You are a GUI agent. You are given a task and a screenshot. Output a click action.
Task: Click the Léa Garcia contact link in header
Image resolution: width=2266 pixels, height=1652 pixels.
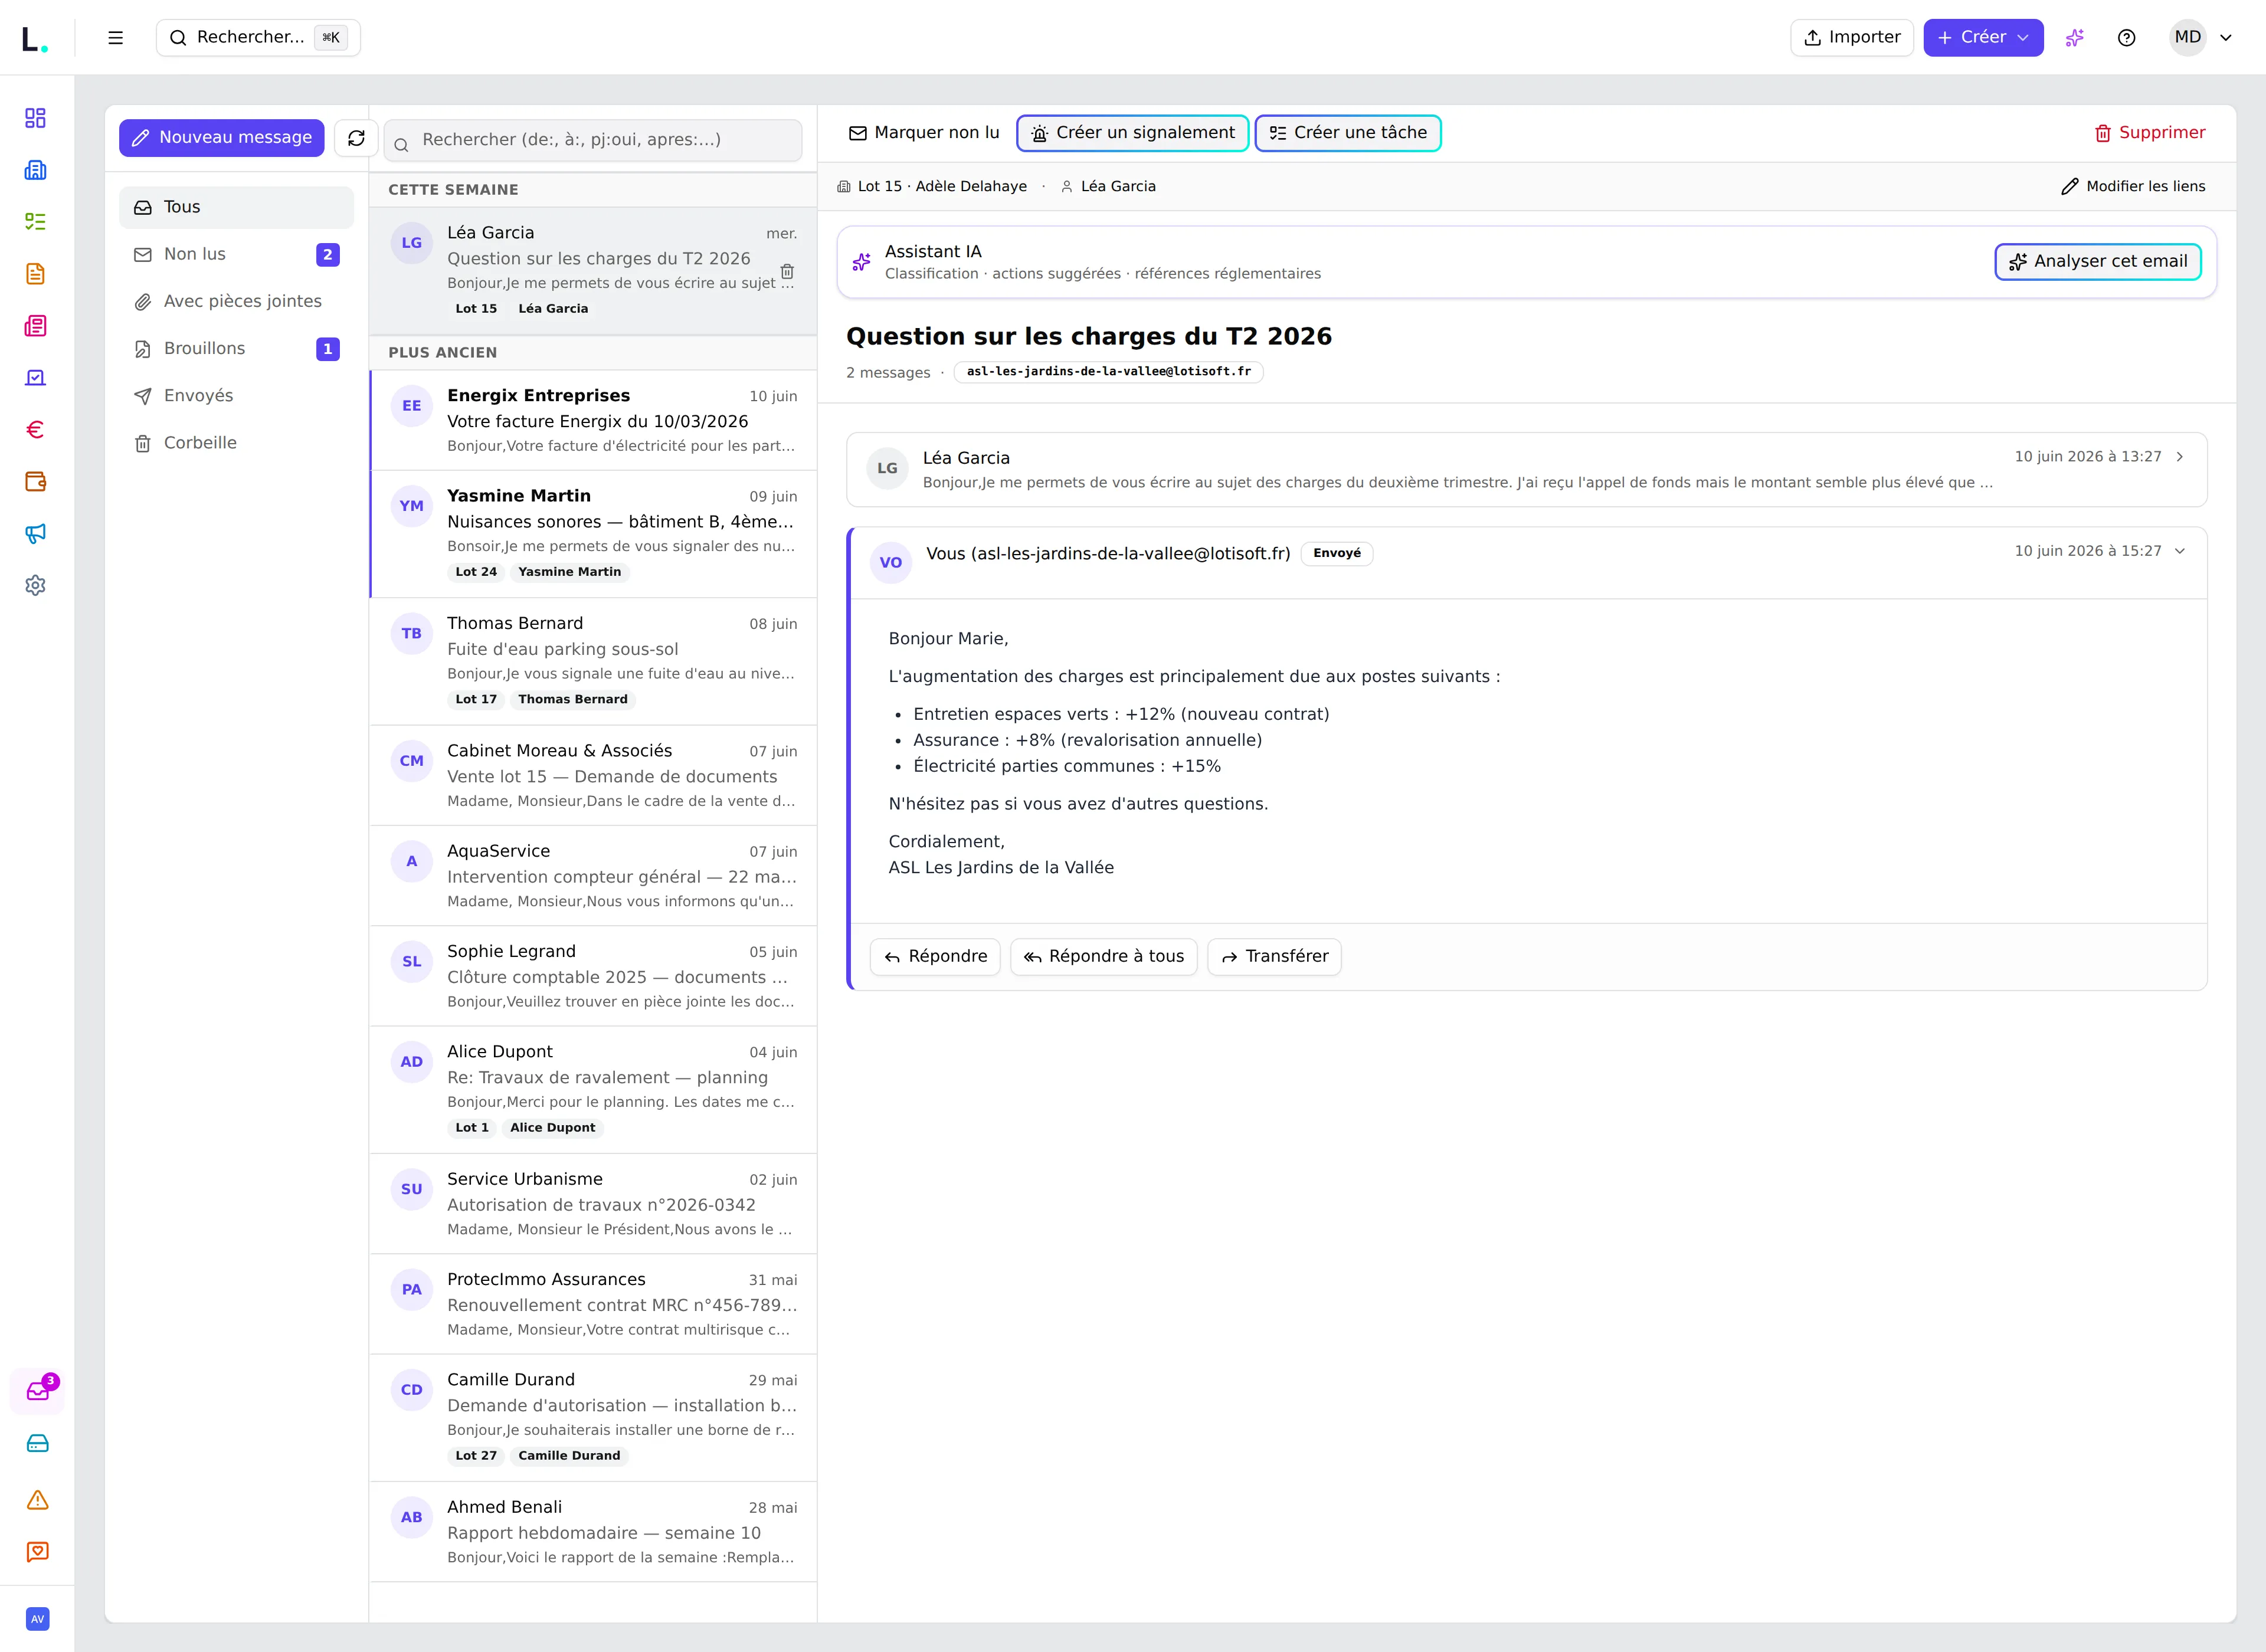[1108, 187]
